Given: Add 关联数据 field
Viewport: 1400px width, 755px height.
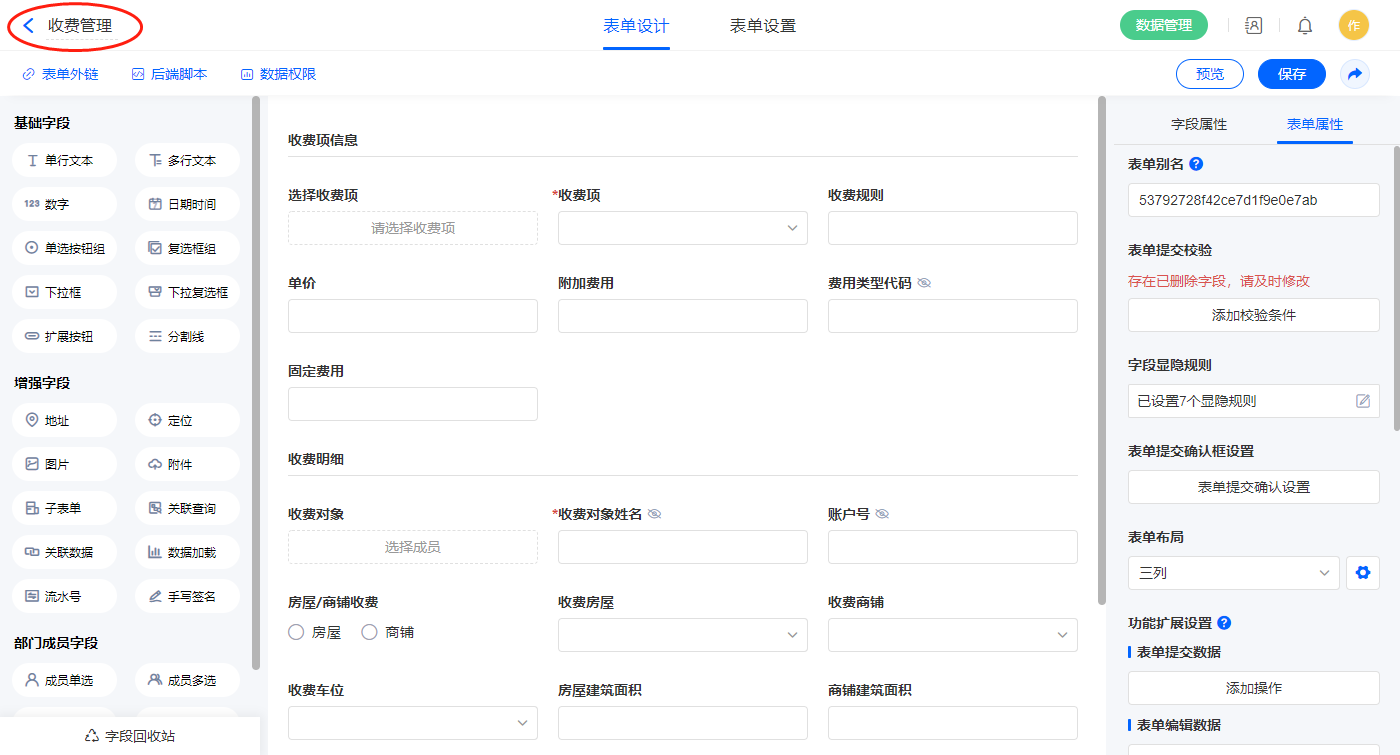Looking at the screenshot, I should tap(64, 552).
